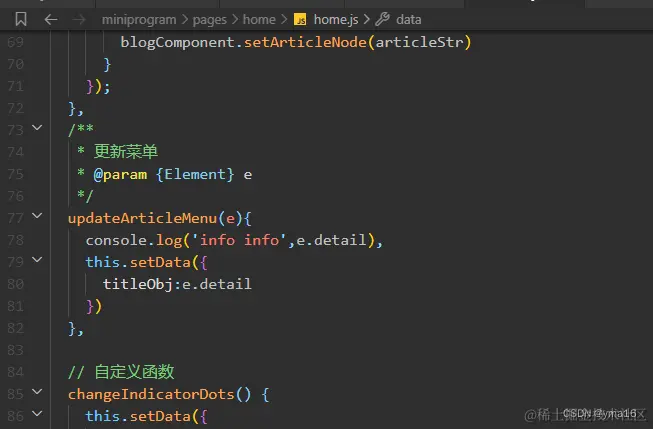Image resolution: width=653 pixels, height=429 pixels.
Task: Open the home folder breadcrumb
Action: [259, 20]
